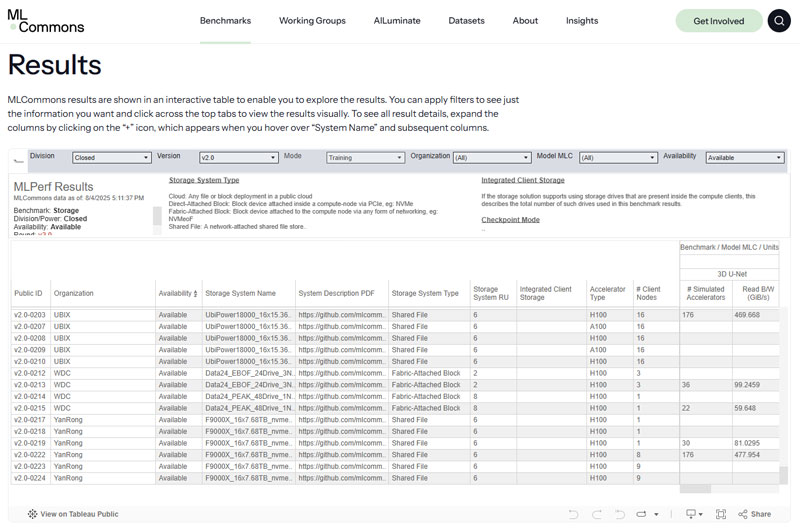
Task: Expand the Organization filter dropdown
Action: tap(491, 158)
